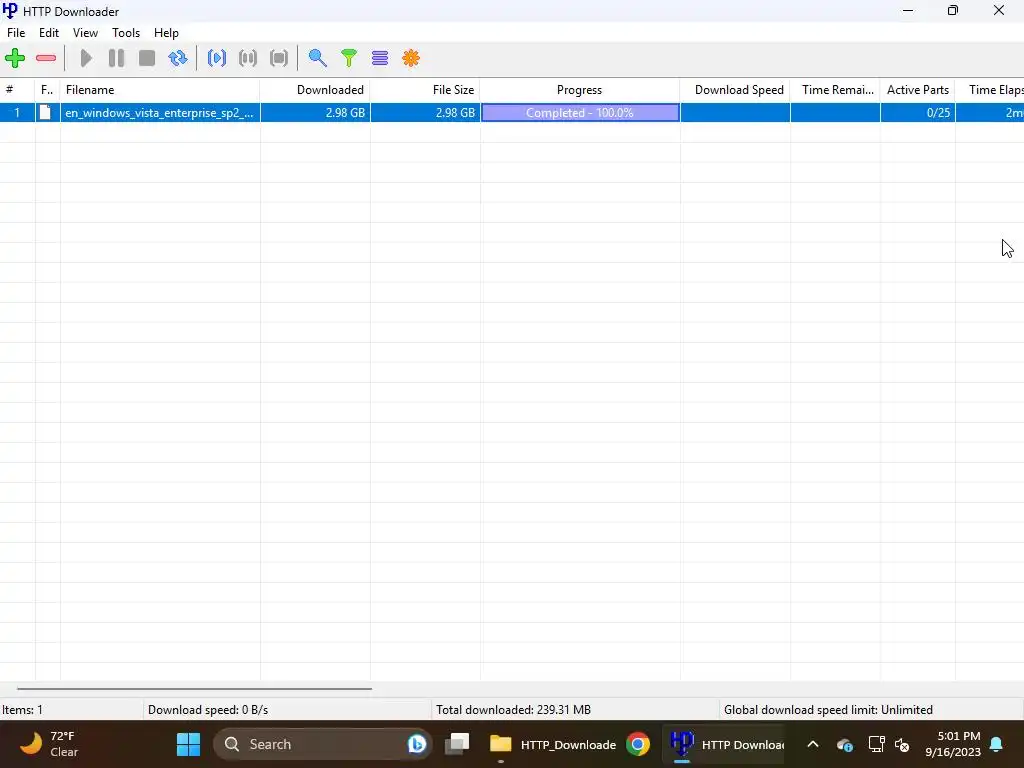Click the cloud sync status tray icon
The image size is (1024, 768).
844,744
